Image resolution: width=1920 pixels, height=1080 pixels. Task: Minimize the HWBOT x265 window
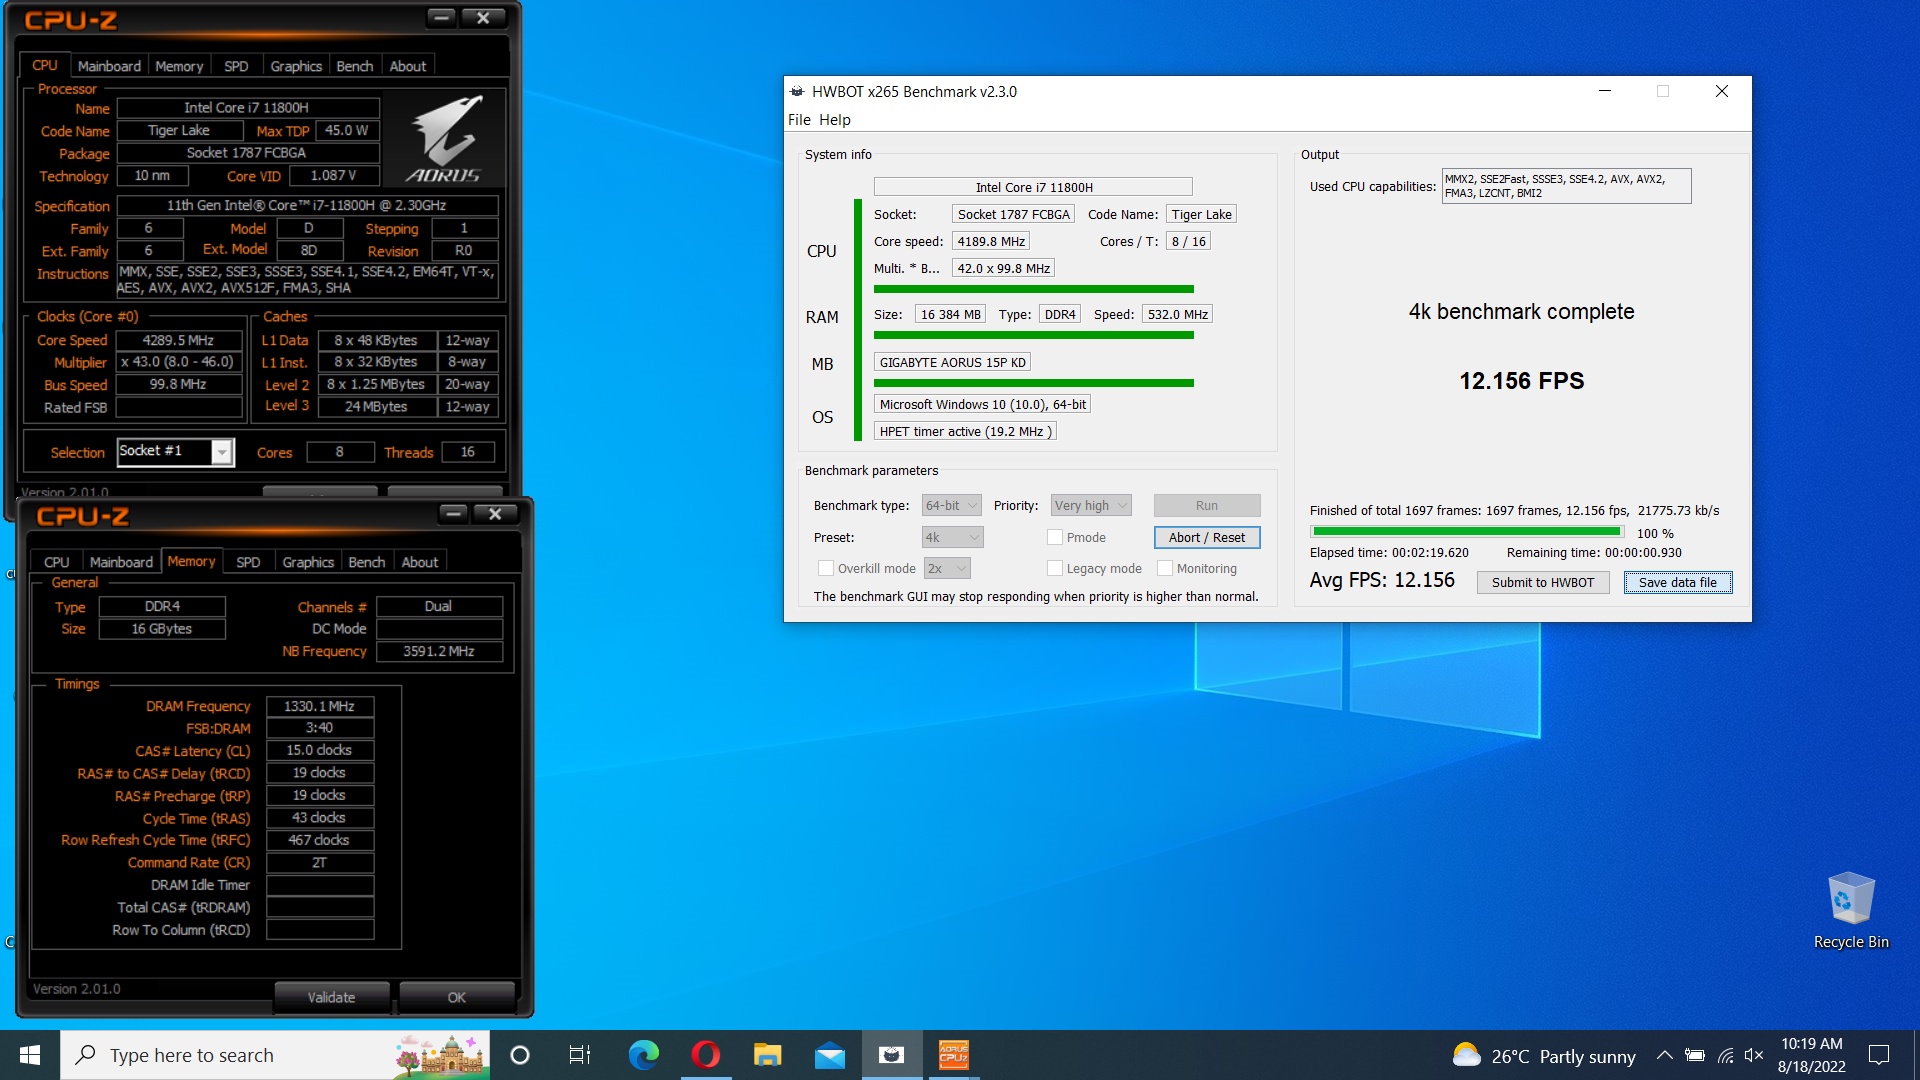(1605, 91)
